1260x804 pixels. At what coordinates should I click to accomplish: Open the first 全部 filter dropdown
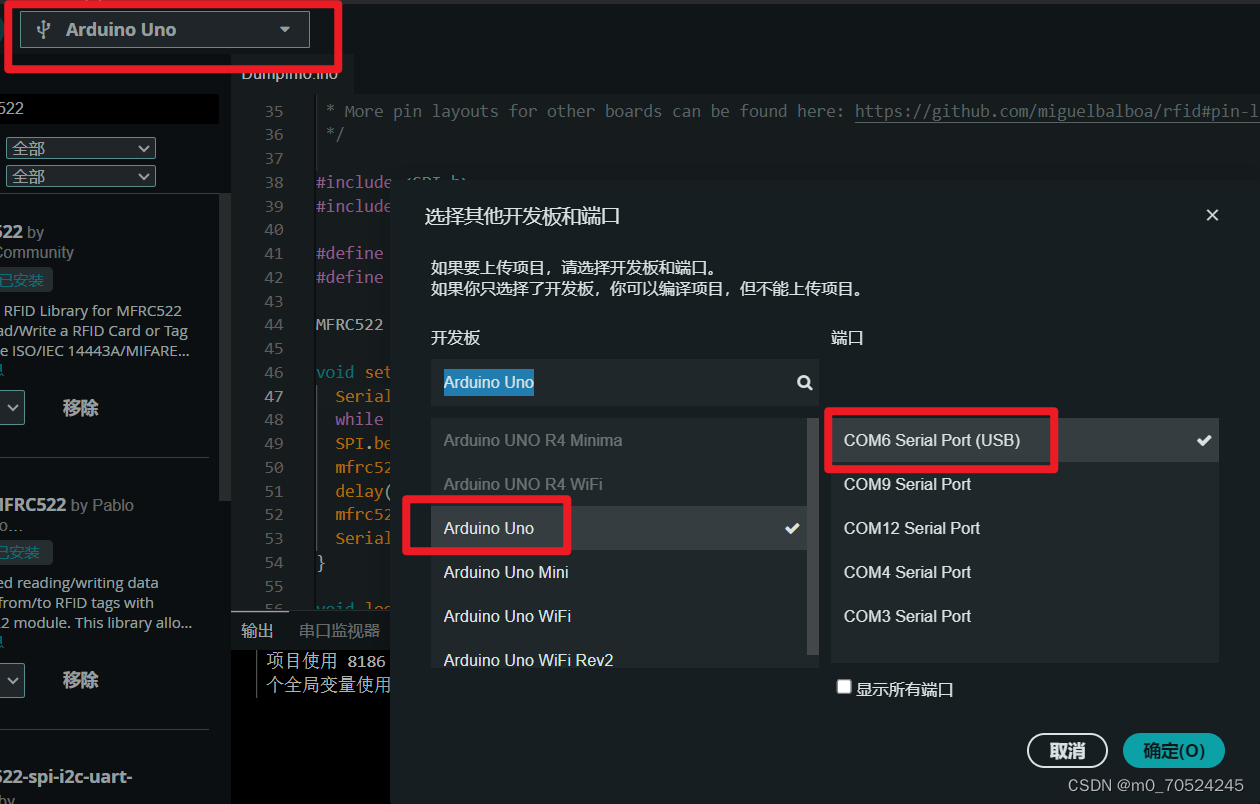pyautogui.click(x=81, y=148)
